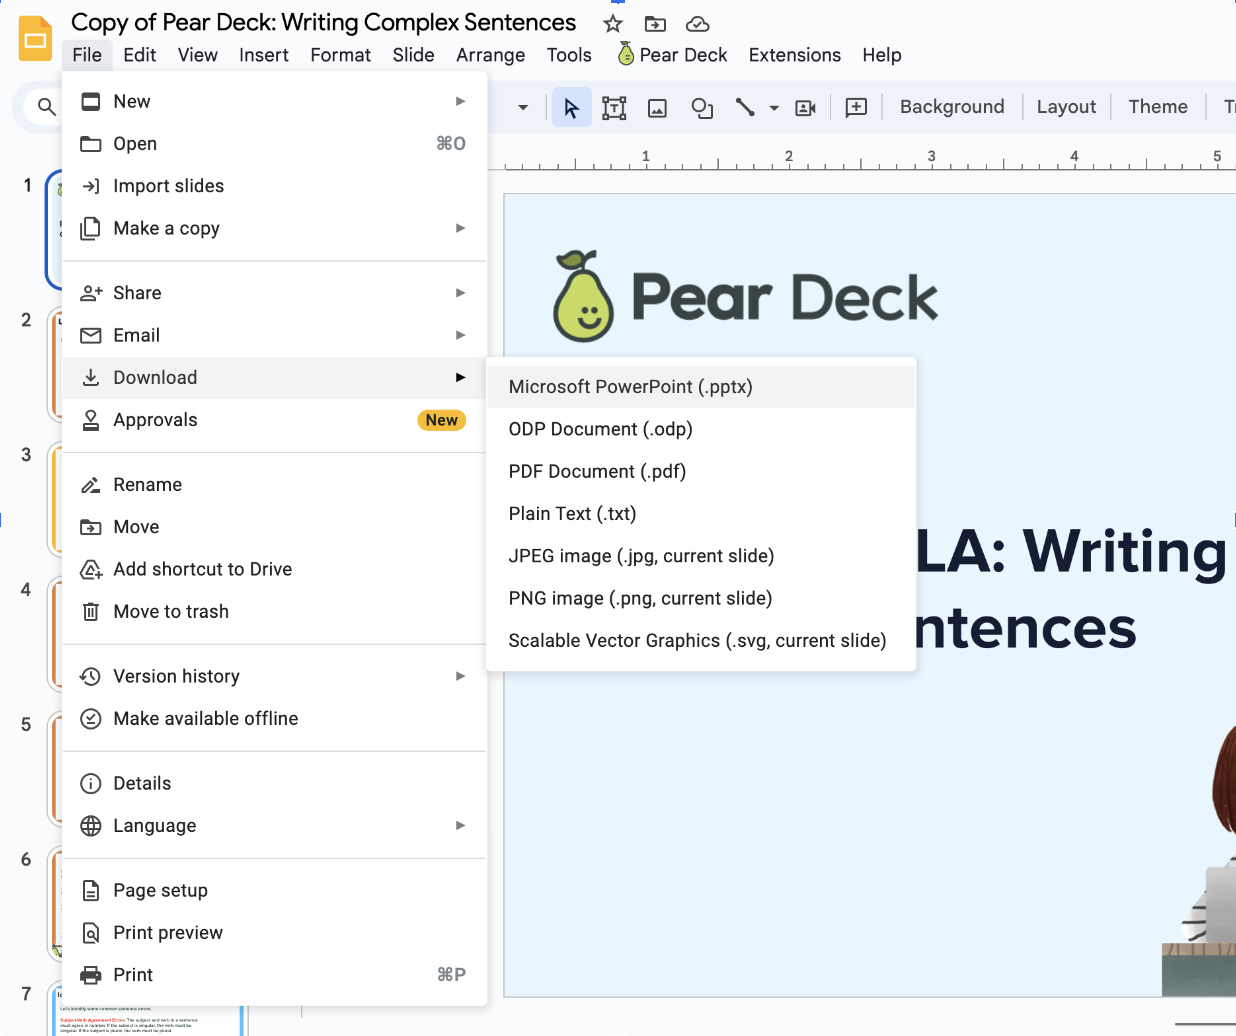Viewport: 1236px width, 1036px height.
Task: Insert a comment using the comment icon
Action: [856, 106]
